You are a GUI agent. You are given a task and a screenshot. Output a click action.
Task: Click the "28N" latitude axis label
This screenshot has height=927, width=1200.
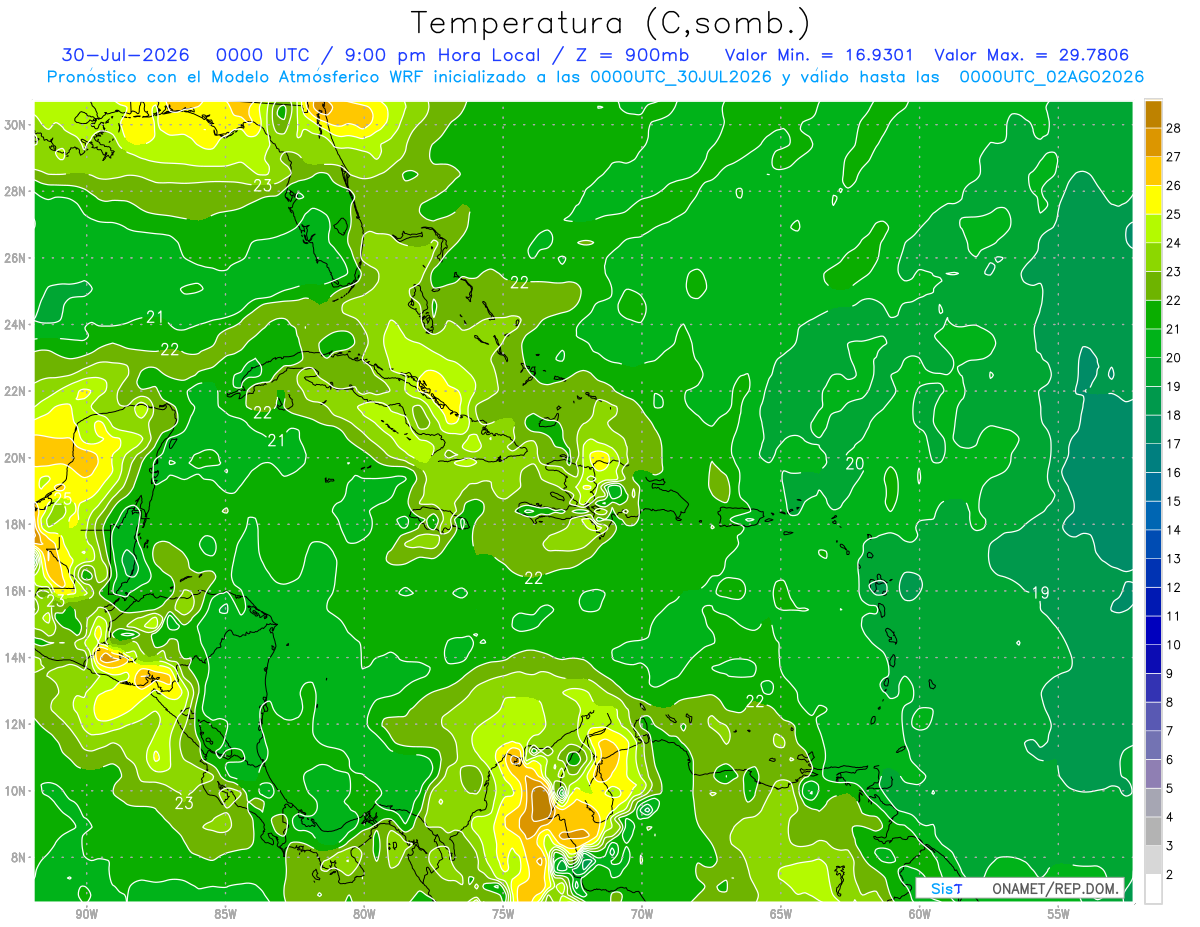point(17,191)
